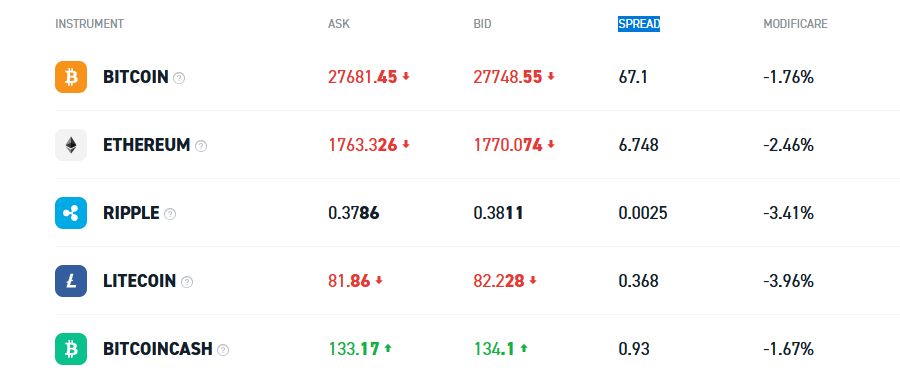Sort by the INSTRUMENT column header
Screen dimensions: 900x380
coord(90,24)
